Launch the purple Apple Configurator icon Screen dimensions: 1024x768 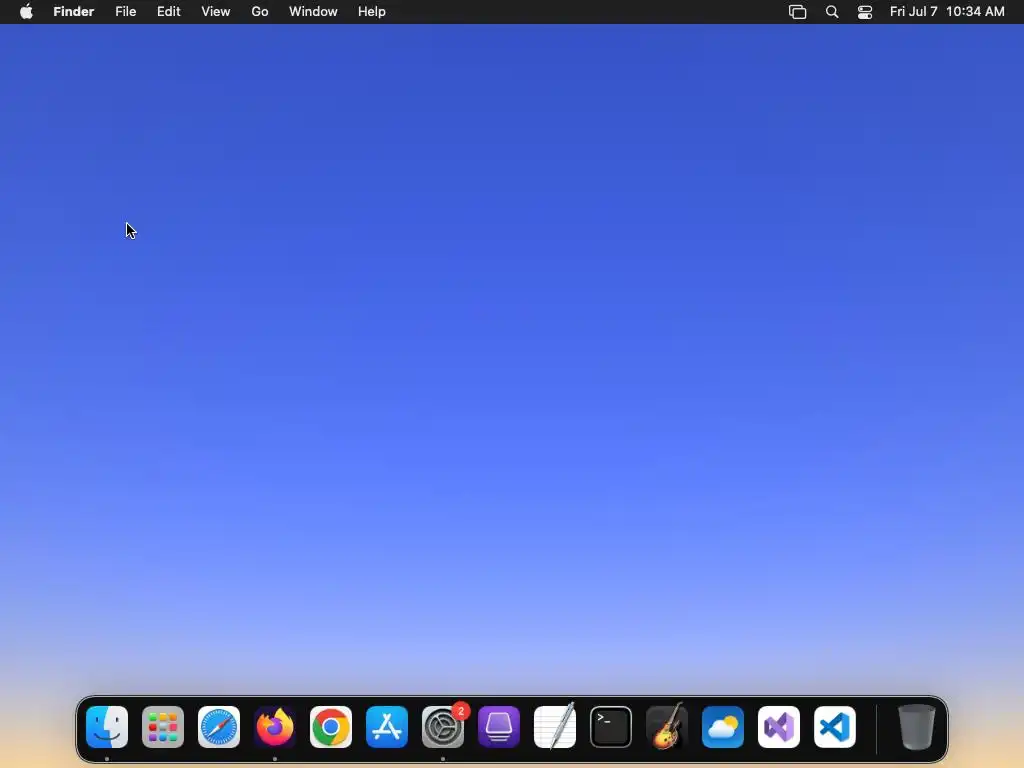click(x=499, y=727)
